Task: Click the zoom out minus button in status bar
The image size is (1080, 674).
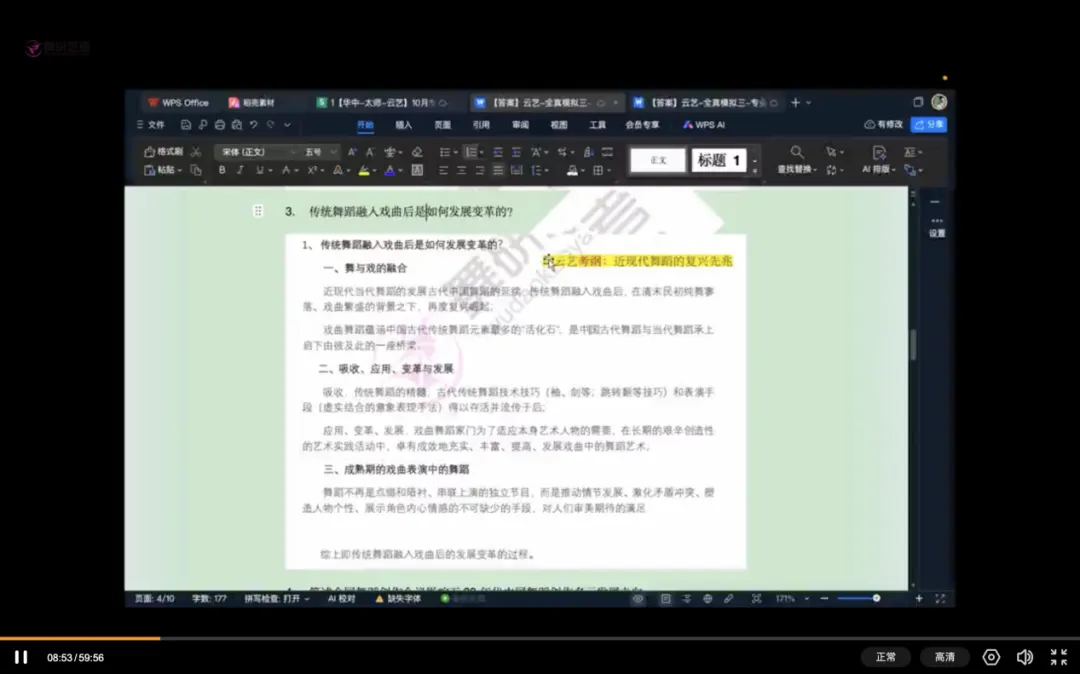Action: coord(824,599)
